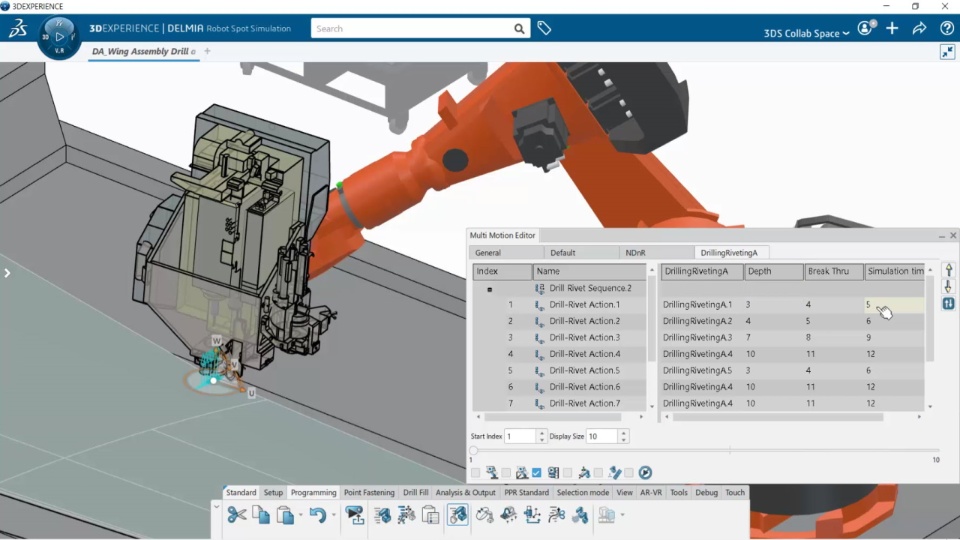The image size is (960, 540).
Task: Click the mouse-shaped icon in the bottom toolbar
Action: click(x=484, y=515)
